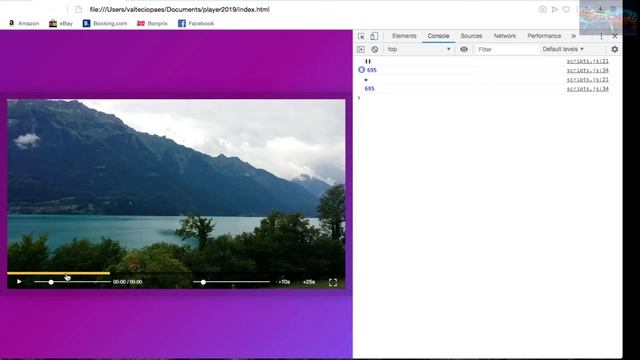Open the Elements tab
640x360 pixels.
[404, 36]
